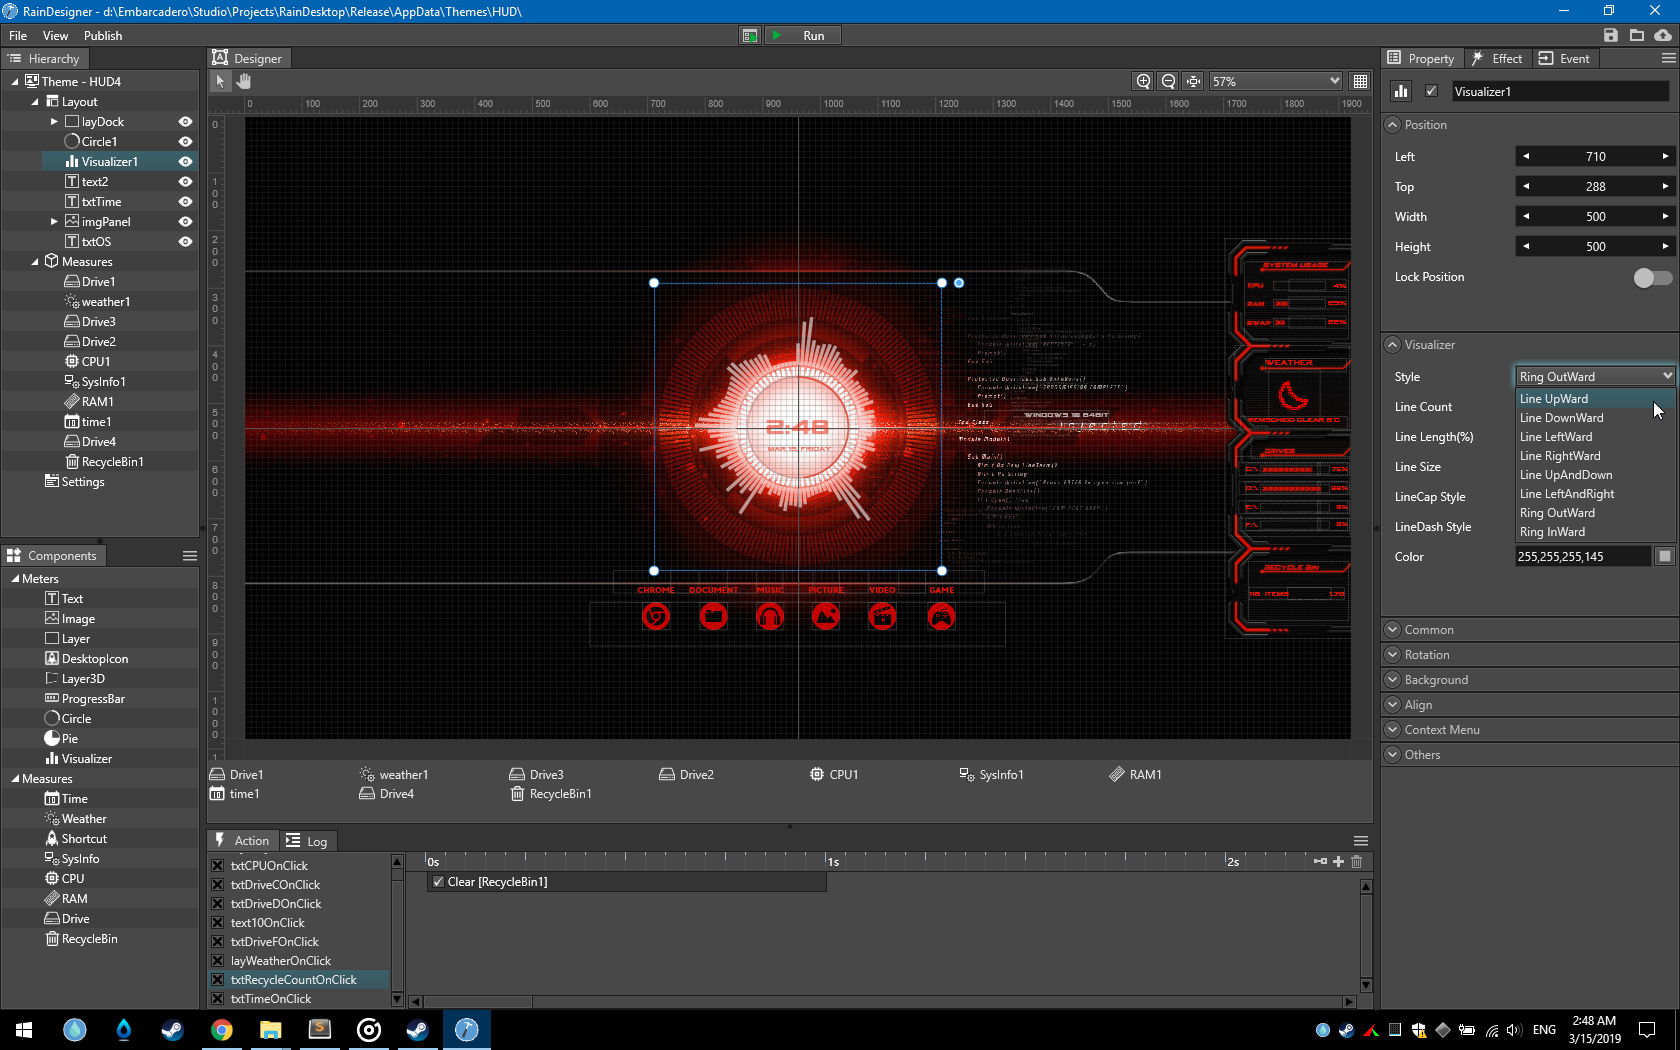Open the Publish menu

click(102, 35)
